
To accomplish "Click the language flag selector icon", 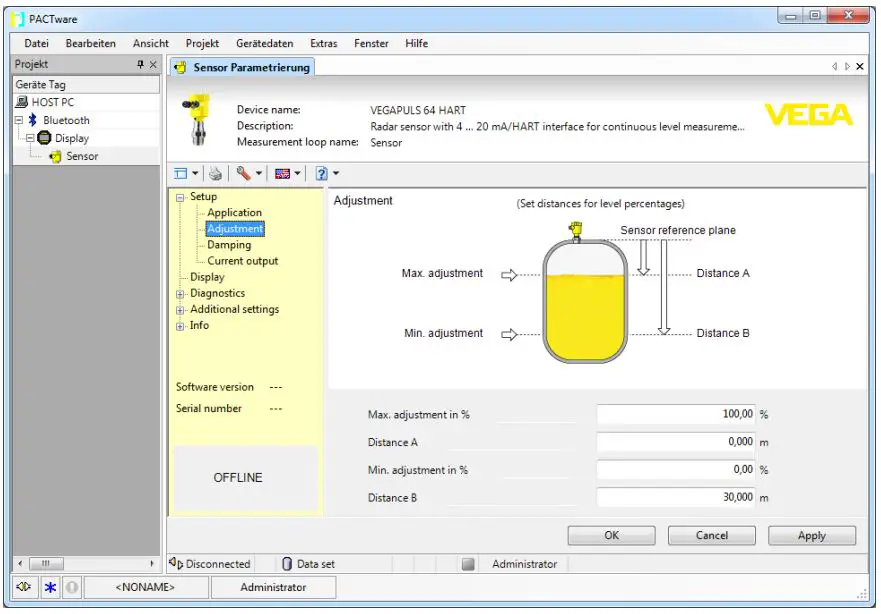I will [x=283, y=172].
